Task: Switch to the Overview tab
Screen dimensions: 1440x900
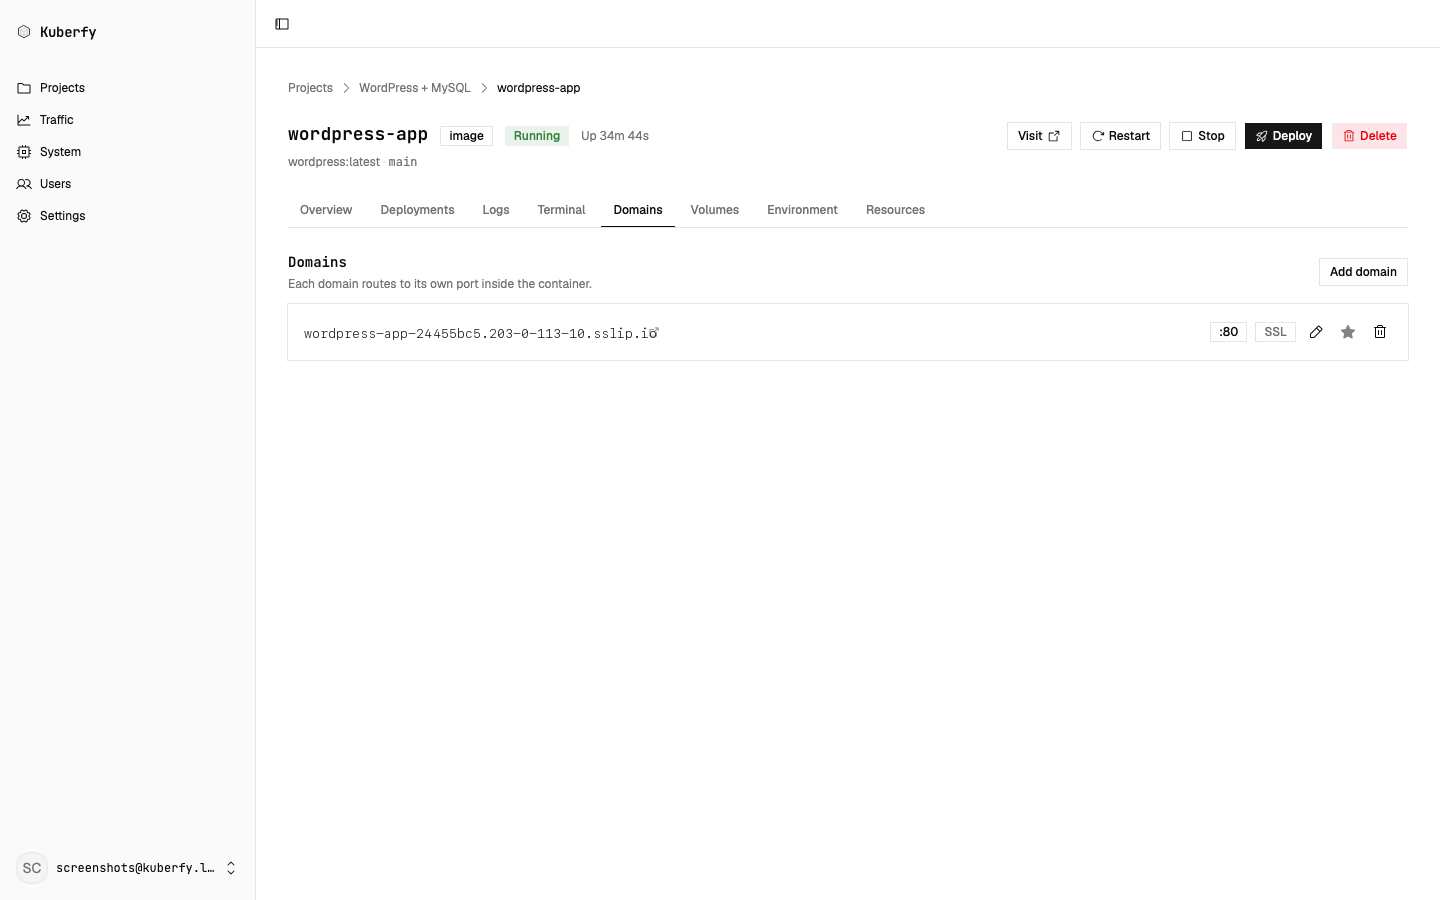Action: pos(326,210)
